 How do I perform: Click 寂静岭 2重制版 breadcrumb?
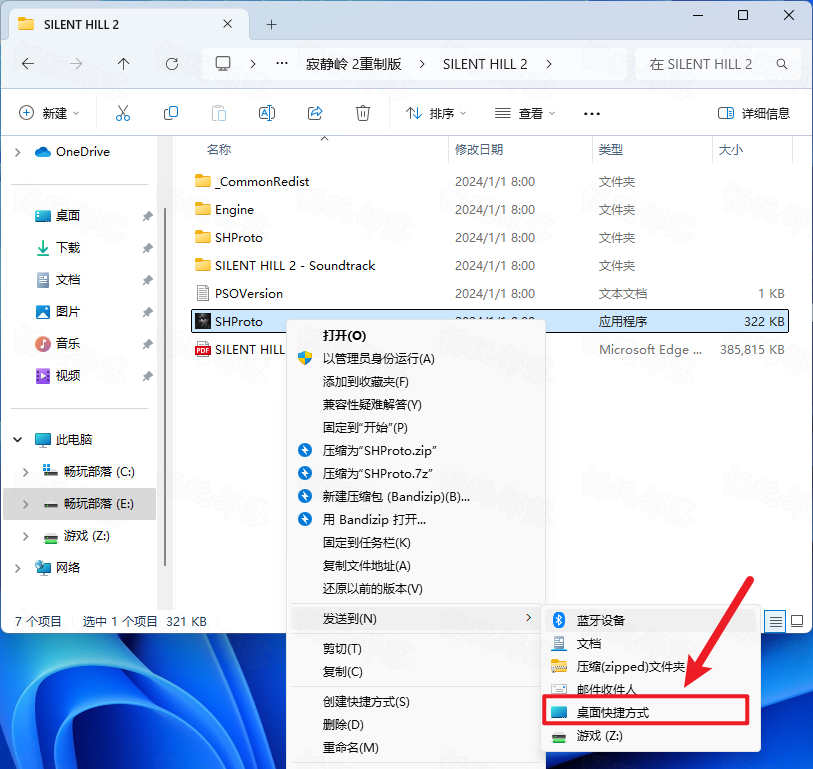point(354,64)
